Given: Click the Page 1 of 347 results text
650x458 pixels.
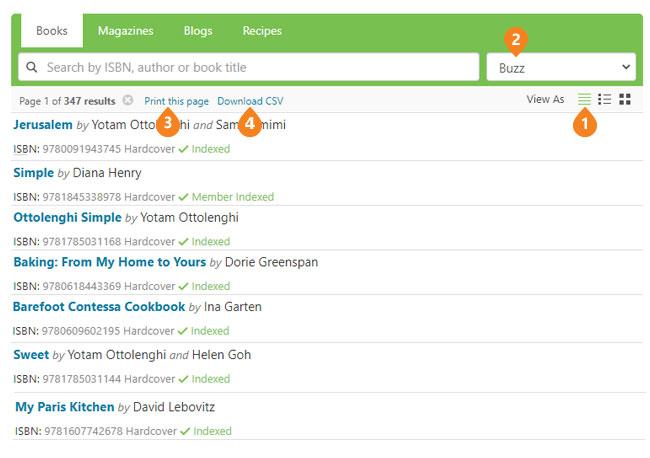Looking at the screenshot, I should (67, 101).
